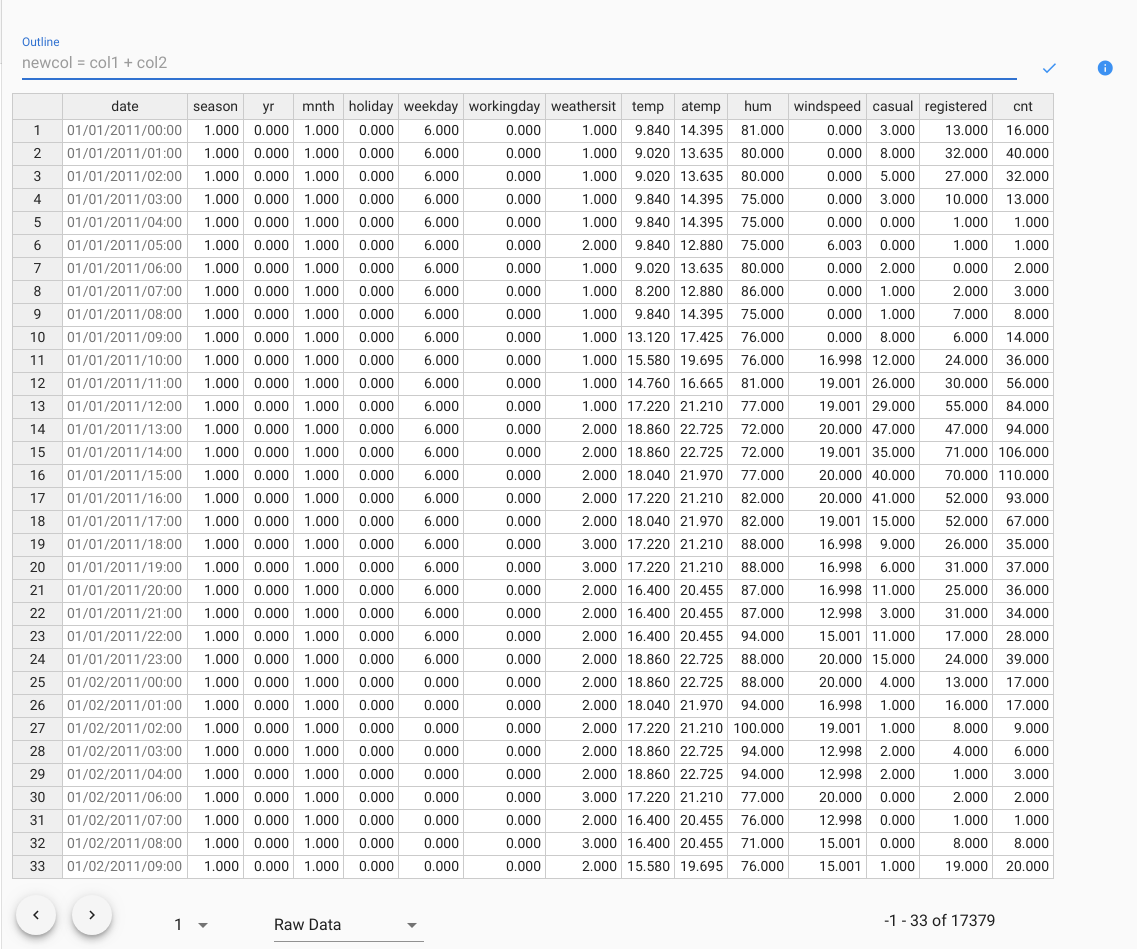Select the weathersit column header
The image size is (1137, 949).
[x=583, y=107]
